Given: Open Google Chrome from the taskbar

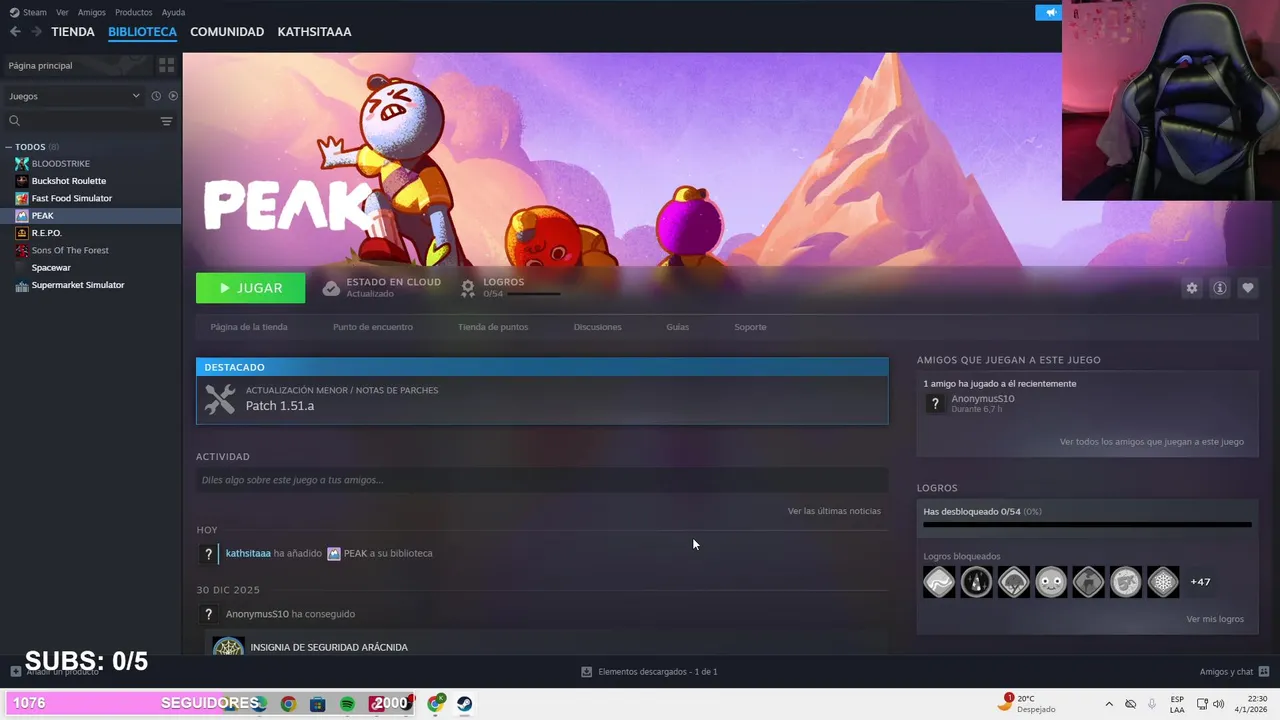Looking at the screenshot, I should click(x=288, y=704).
